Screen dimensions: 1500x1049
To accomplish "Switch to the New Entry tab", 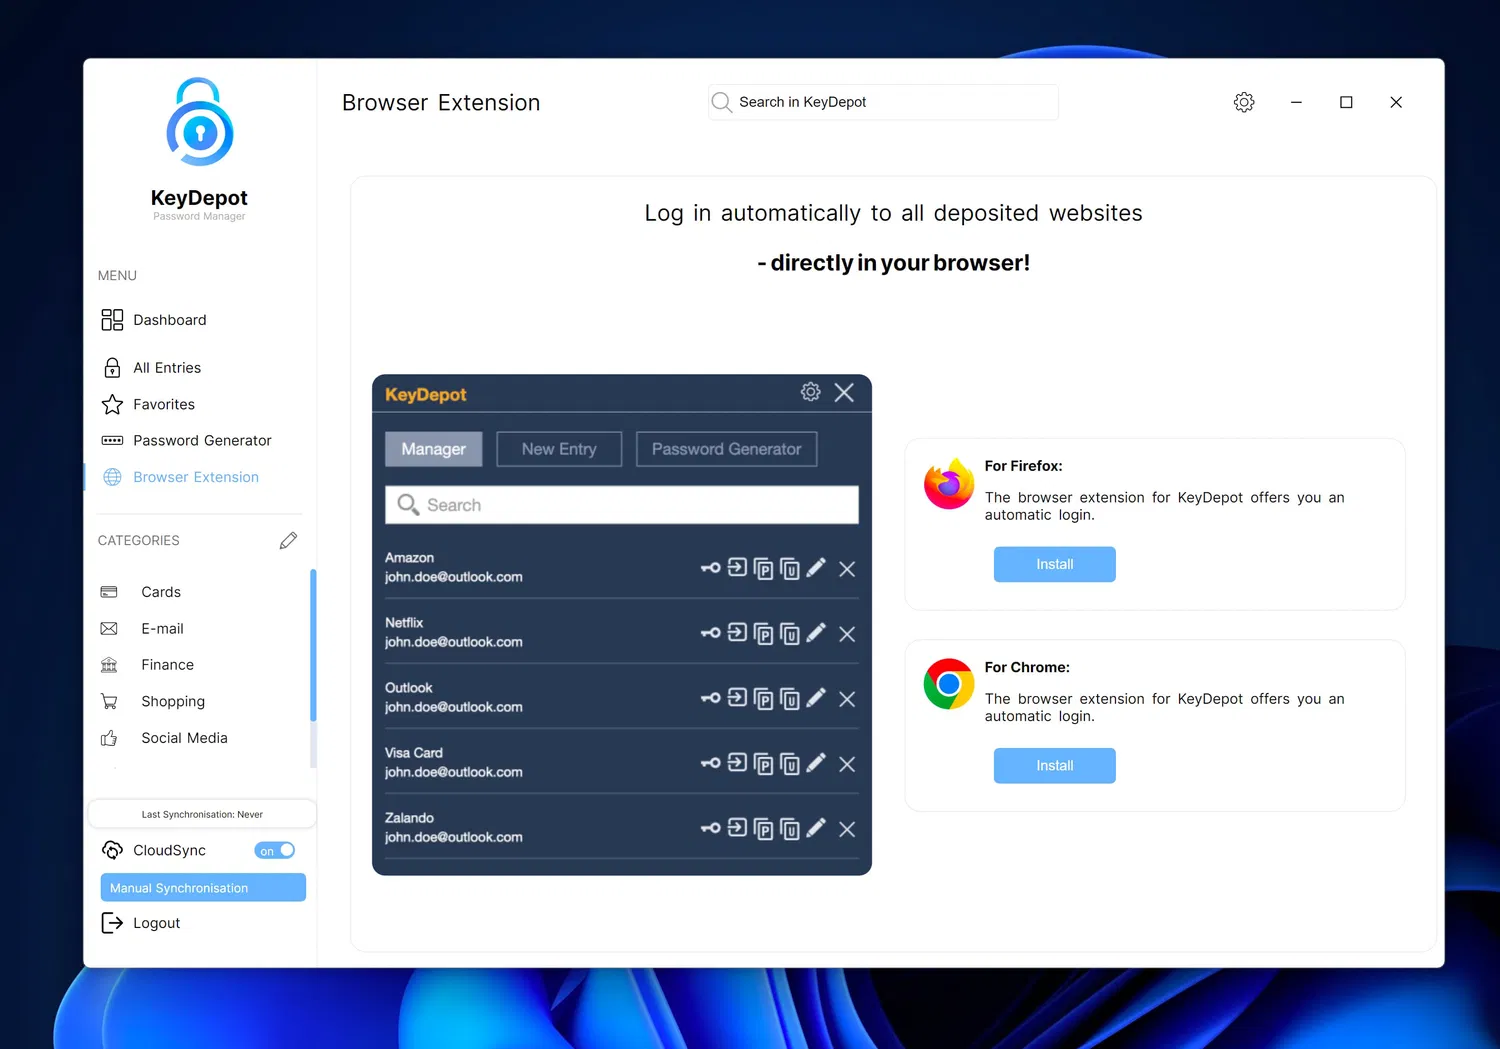I will pos(559,449).
